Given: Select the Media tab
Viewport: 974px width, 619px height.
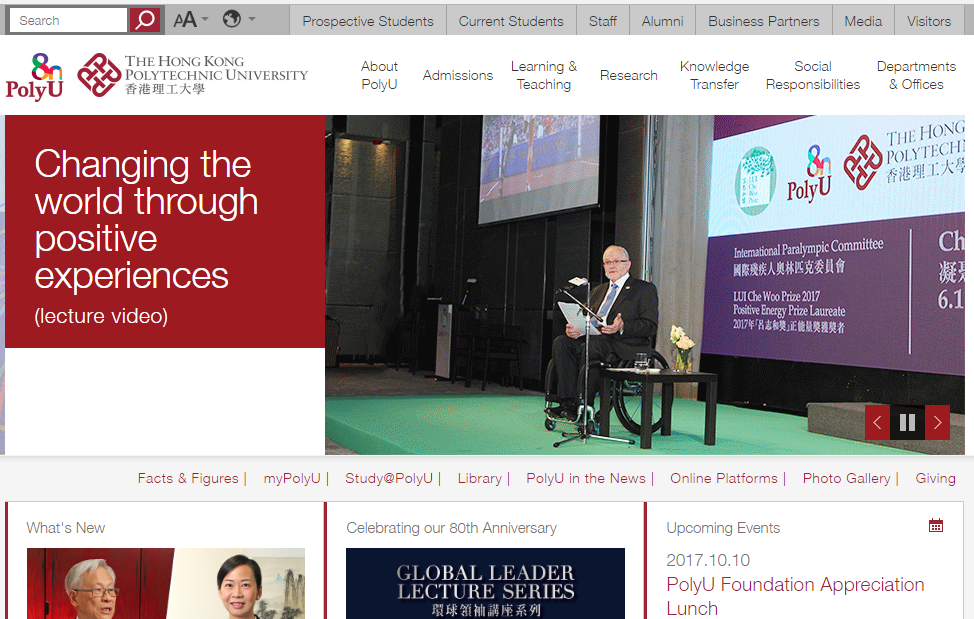Looking at the screenshot, I should click(x=863, y=20).
